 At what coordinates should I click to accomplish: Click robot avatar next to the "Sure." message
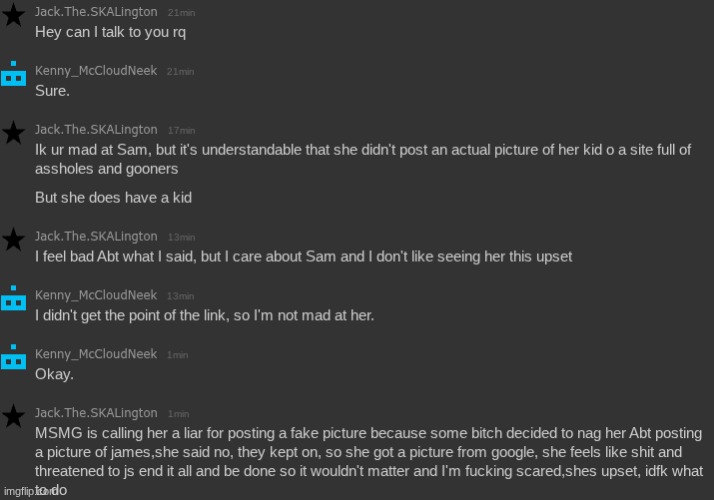tap(13, 75)
